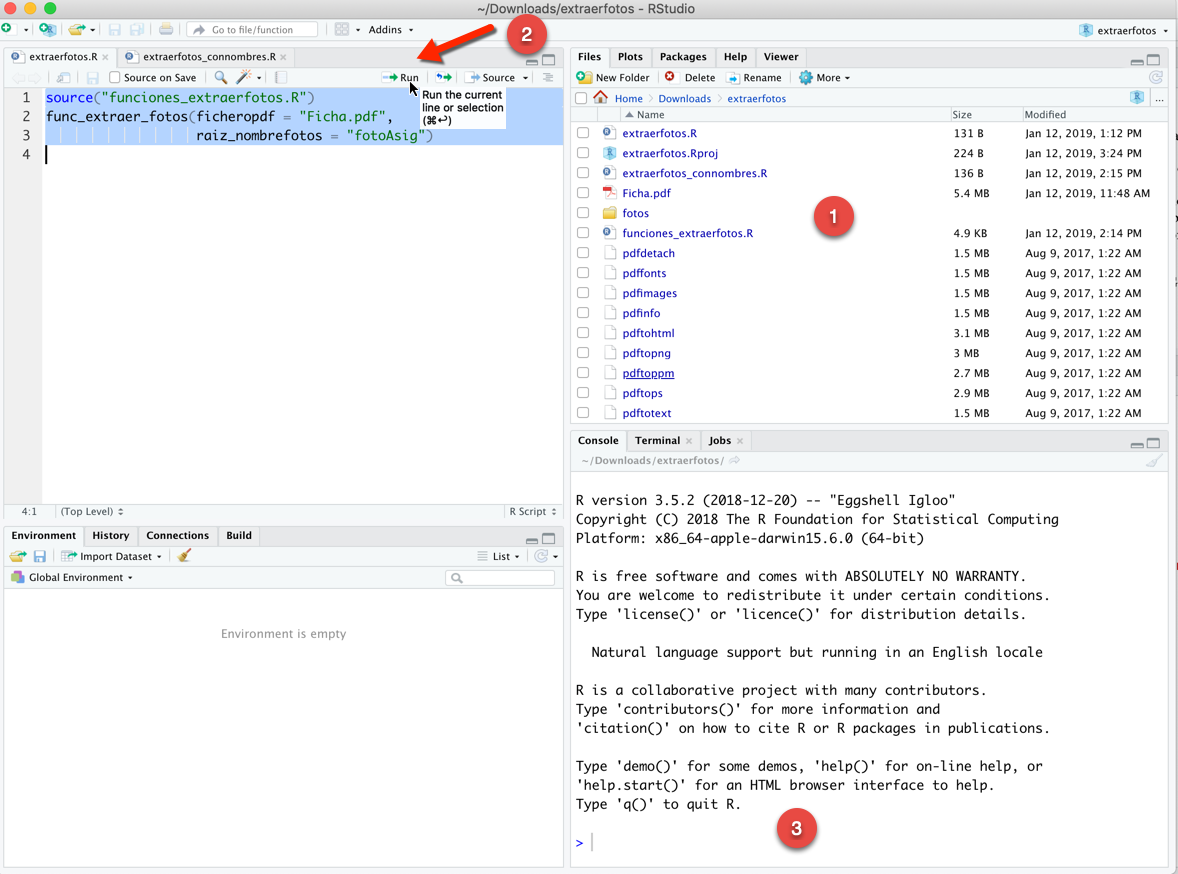Check the box next to Ficha.pdf
The image size is (1178, 874).
pos(583,193)
